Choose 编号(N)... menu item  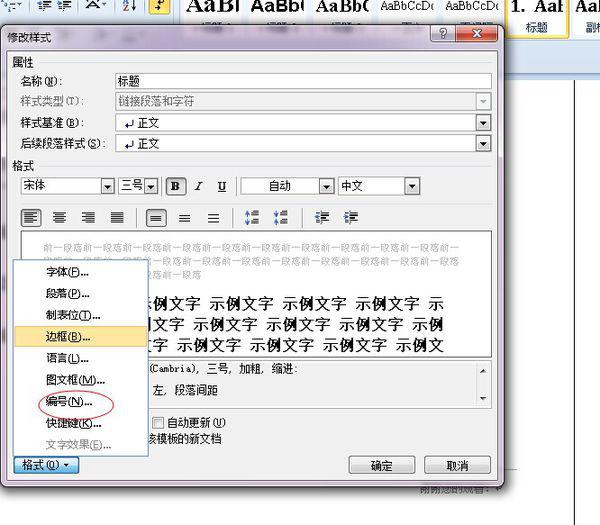[81, 401]
